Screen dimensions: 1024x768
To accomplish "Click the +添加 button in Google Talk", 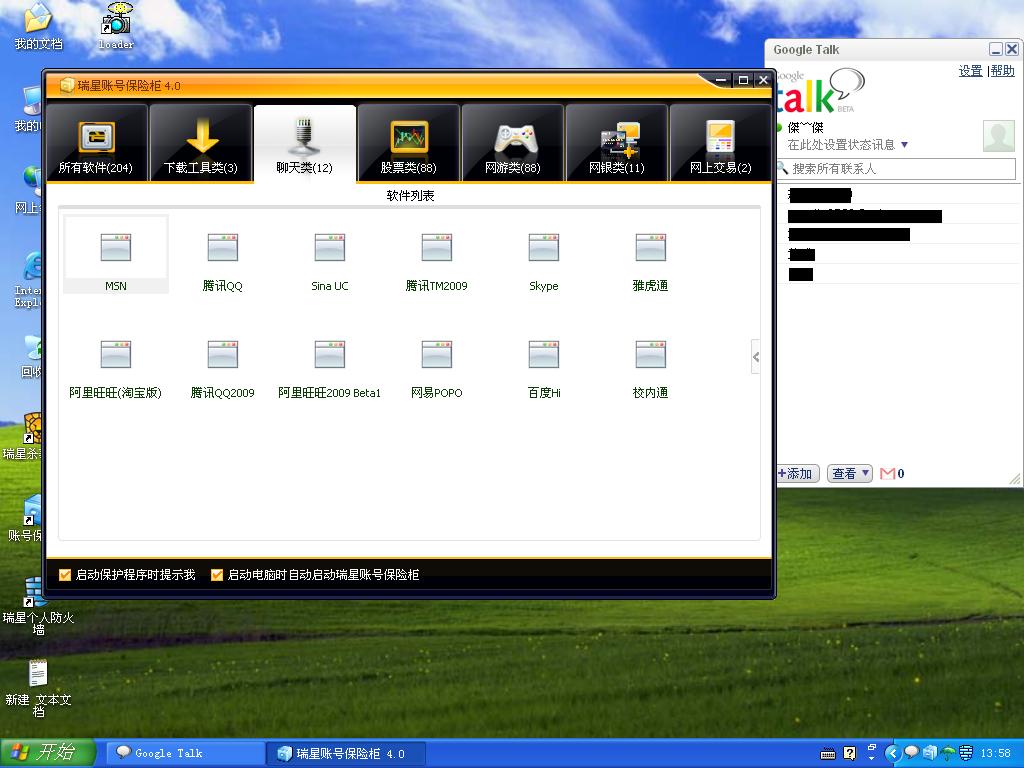I will (795, 473).
